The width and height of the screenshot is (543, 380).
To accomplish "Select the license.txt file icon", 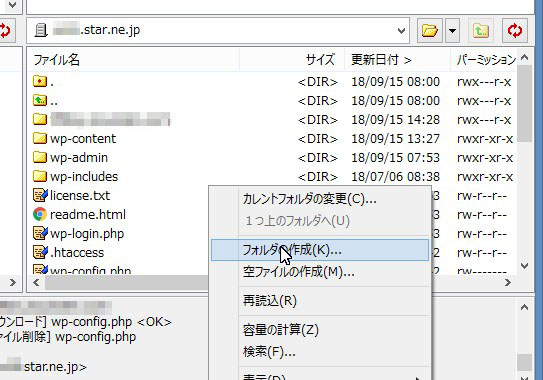I will coord(40,195).
